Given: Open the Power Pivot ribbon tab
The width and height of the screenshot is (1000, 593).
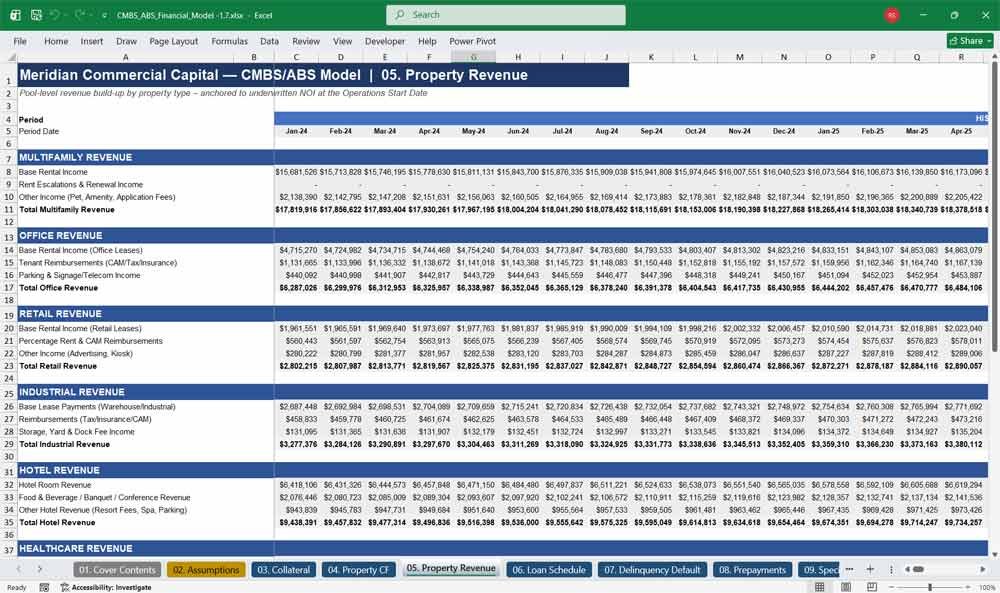Looking at the screenshot, I should (x=472, y=41).
